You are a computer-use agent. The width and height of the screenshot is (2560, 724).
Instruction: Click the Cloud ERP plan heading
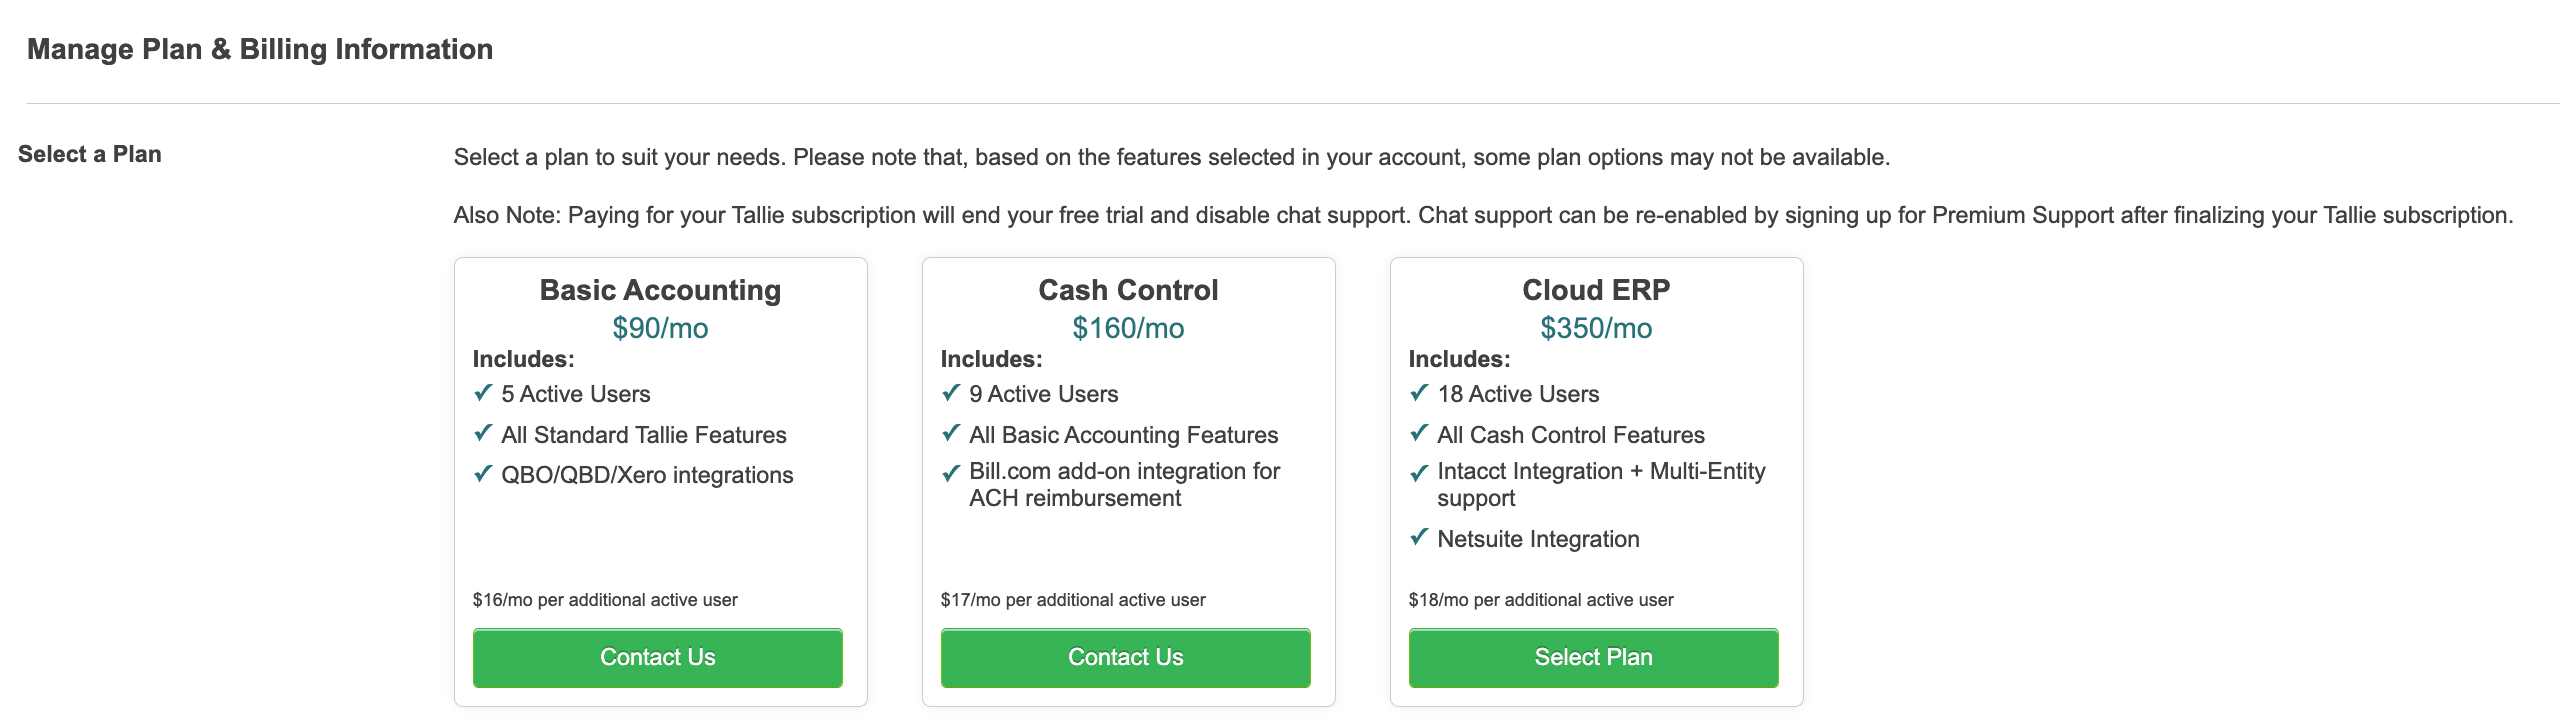1596,290
